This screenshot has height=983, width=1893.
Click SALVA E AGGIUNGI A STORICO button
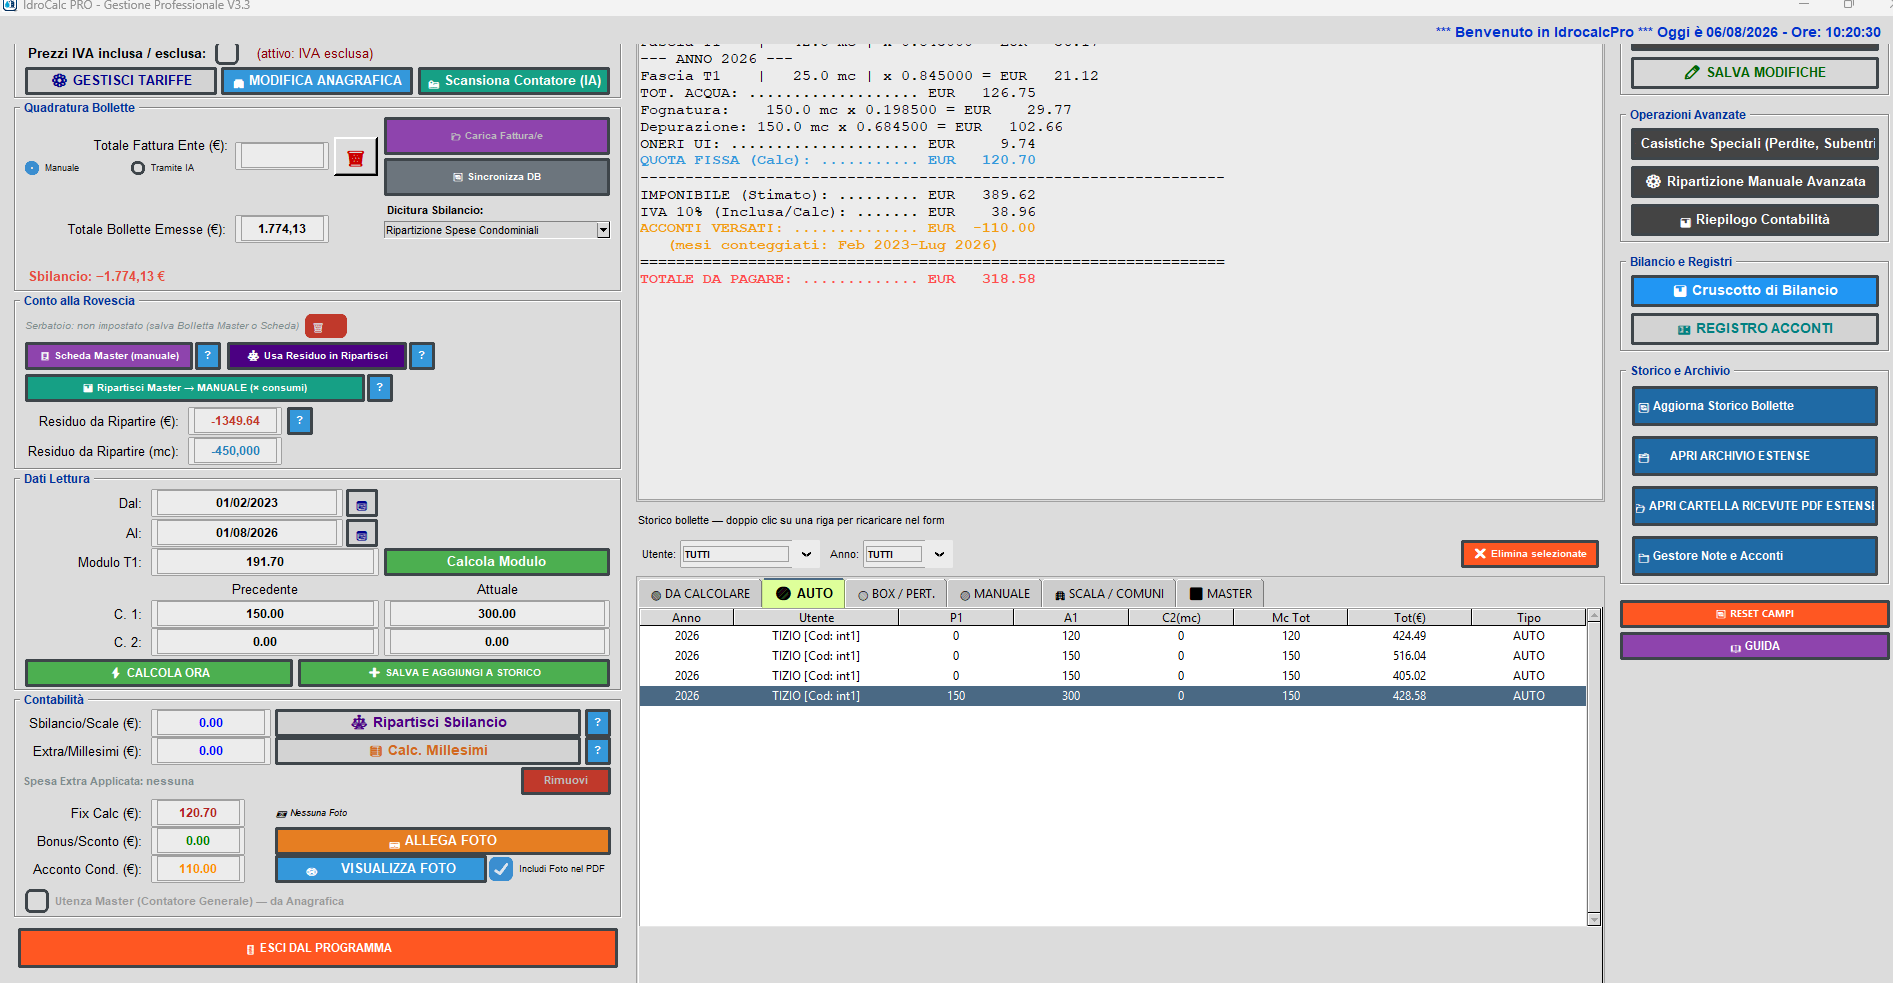click(x=454, y=673)
